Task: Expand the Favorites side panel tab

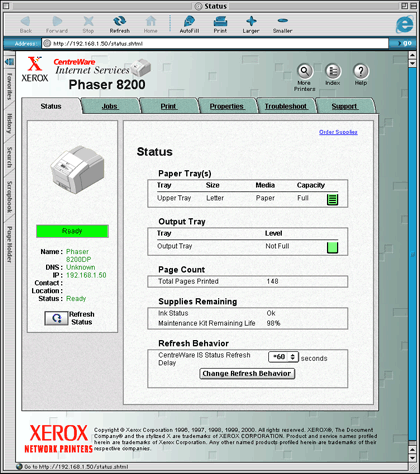Action: [x=9, y=86]
